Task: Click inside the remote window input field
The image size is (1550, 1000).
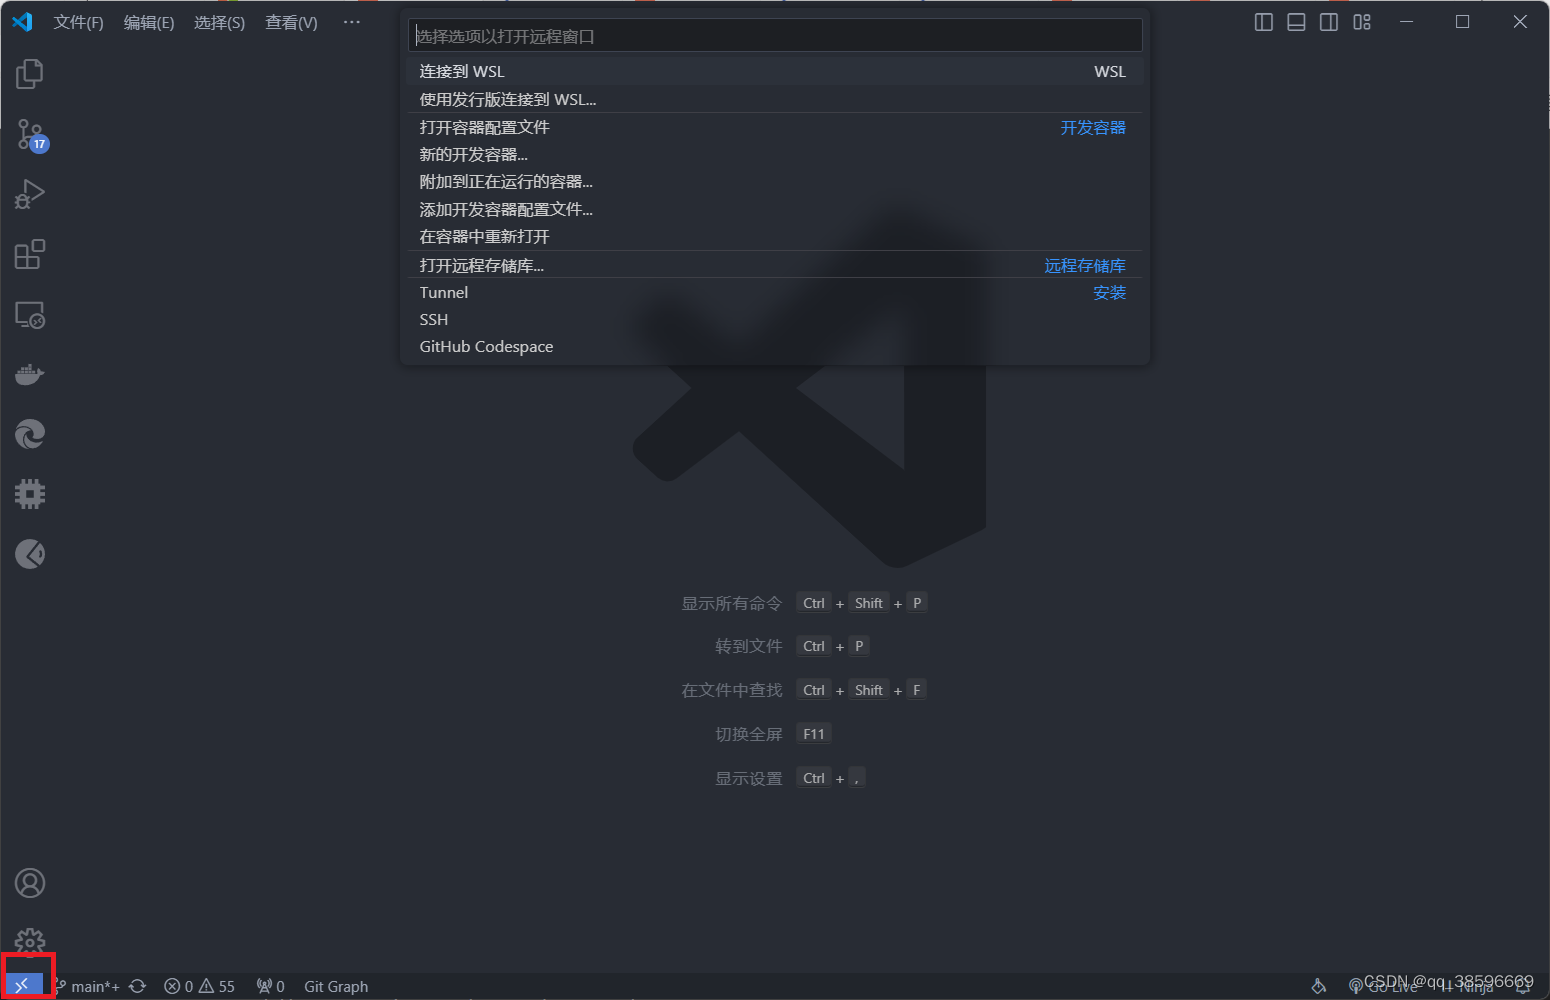Action: (x=775, y=35)
